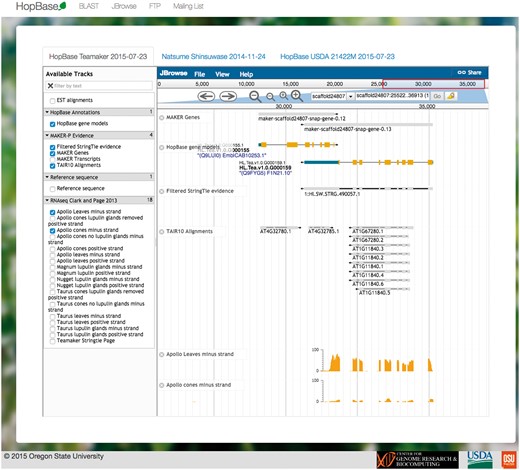The height and width of the screenshot is (470, 520).
Task: Open BLAST from top navigation
Action: coord(89,6)
